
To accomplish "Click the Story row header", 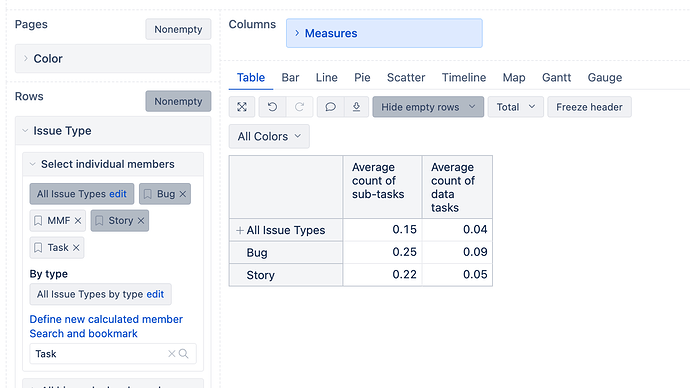I will (x=286, y=275).
